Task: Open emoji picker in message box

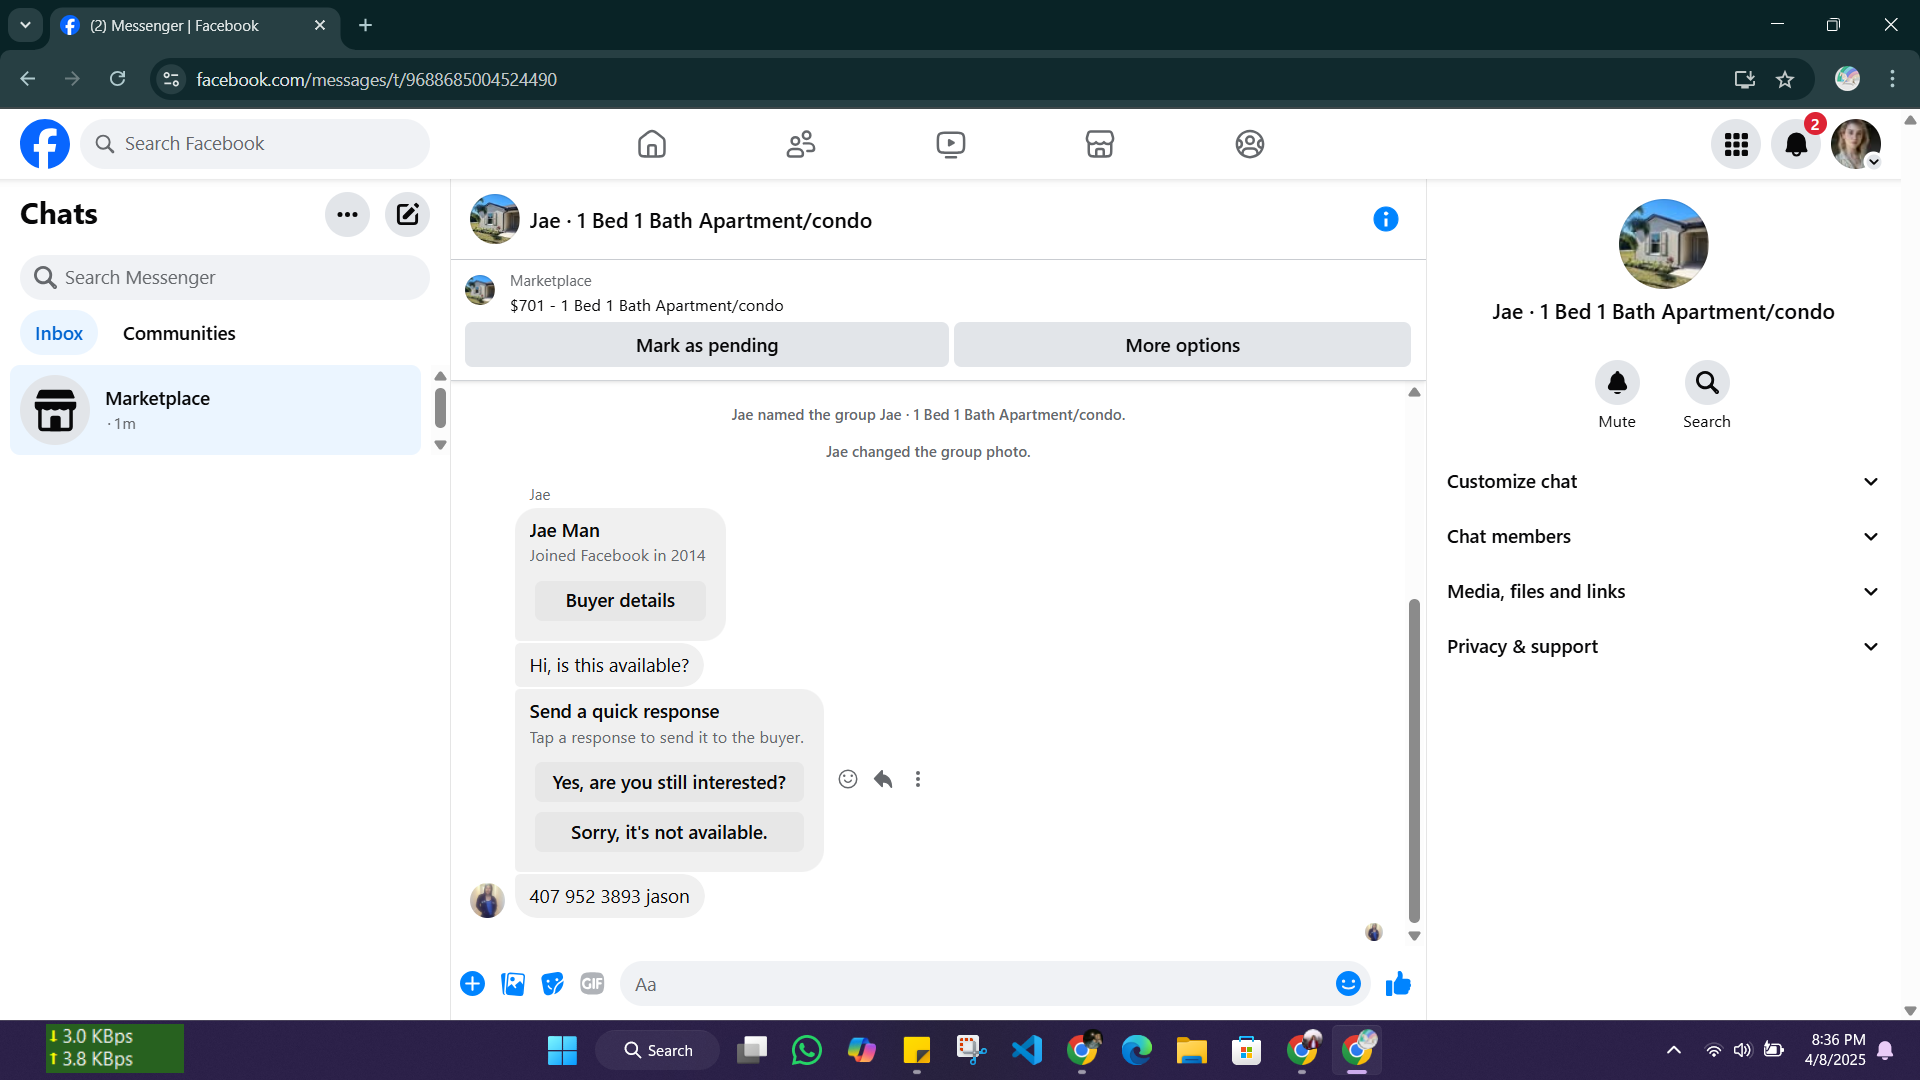Action: 1348,984
